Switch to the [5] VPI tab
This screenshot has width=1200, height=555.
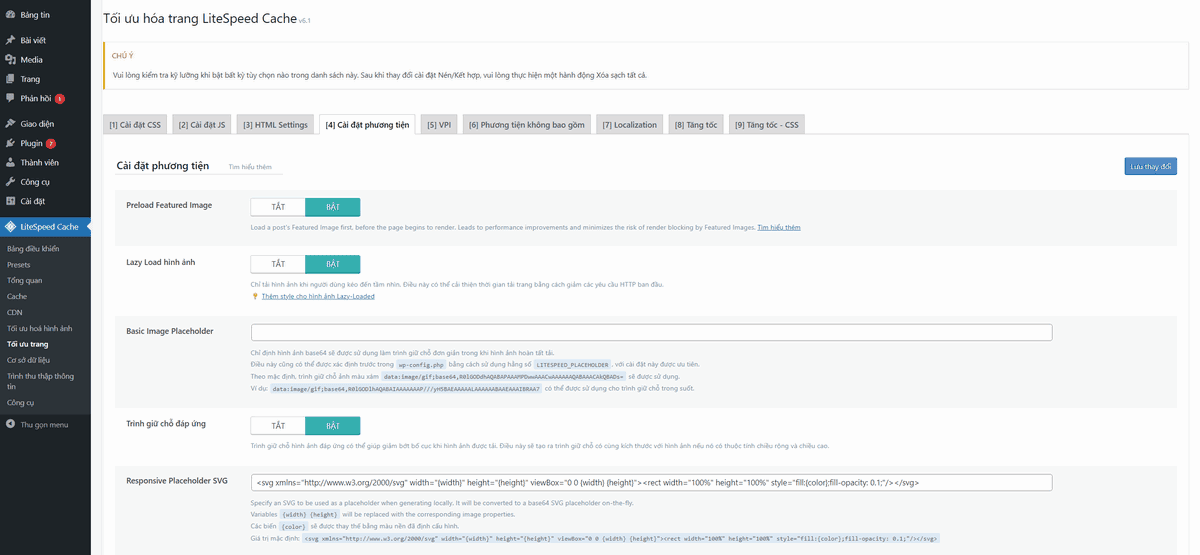click(x=439, y=125)
